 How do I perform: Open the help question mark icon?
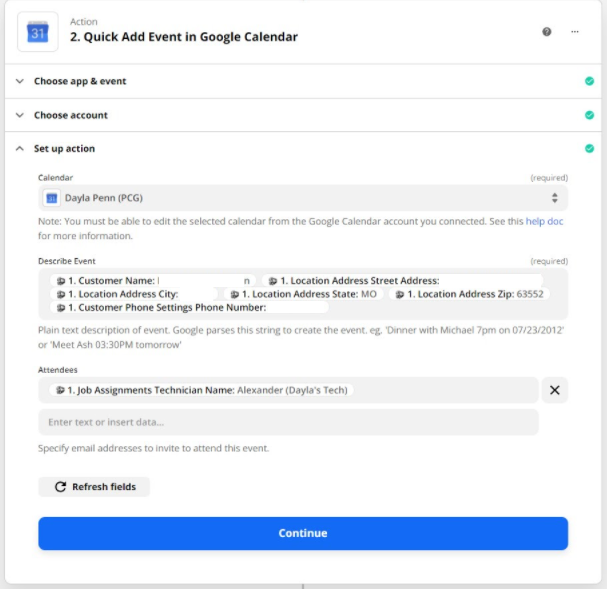pyautogui.click(x=547, y=32)
